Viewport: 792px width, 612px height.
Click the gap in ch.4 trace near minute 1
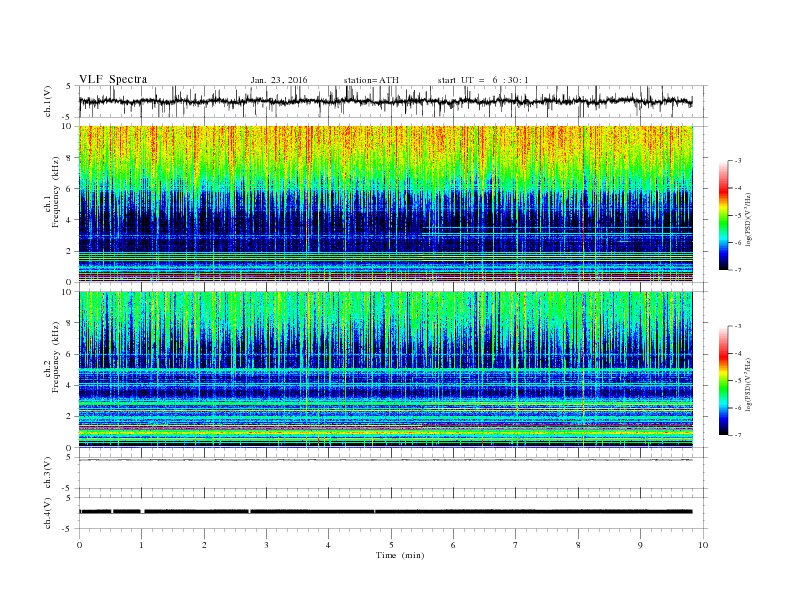coord(142,512)
